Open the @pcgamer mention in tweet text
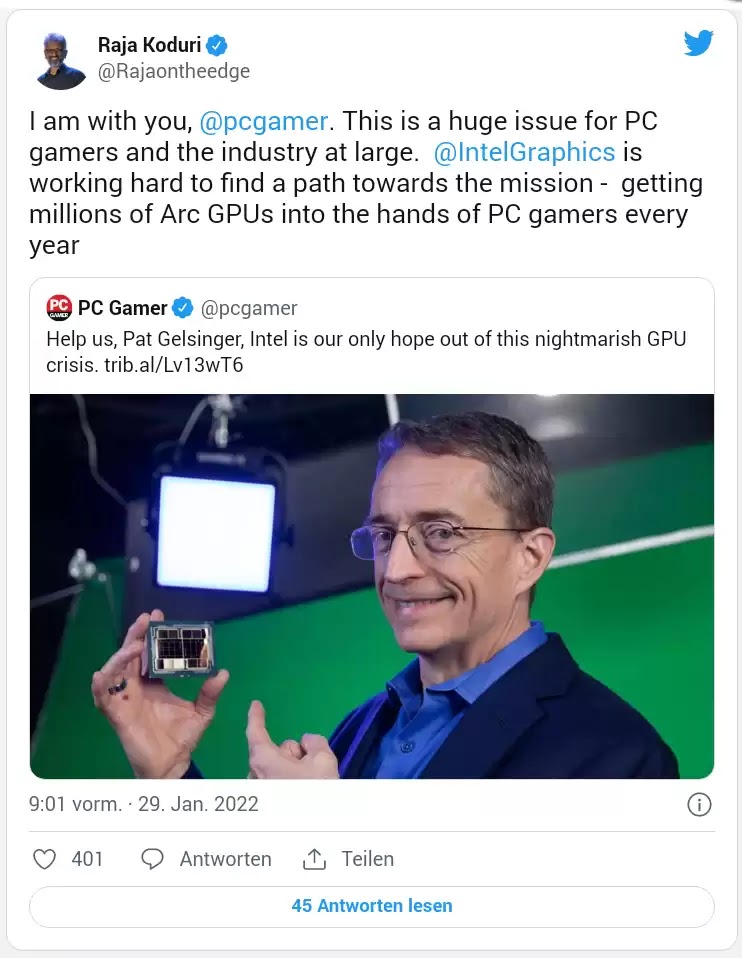 click(264, 121)
